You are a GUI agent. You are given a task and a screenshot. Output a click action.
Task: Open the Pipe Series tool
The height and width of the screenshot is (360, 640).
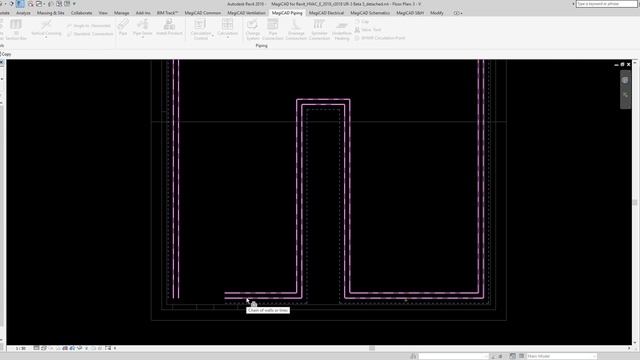[x=142, y=28]
